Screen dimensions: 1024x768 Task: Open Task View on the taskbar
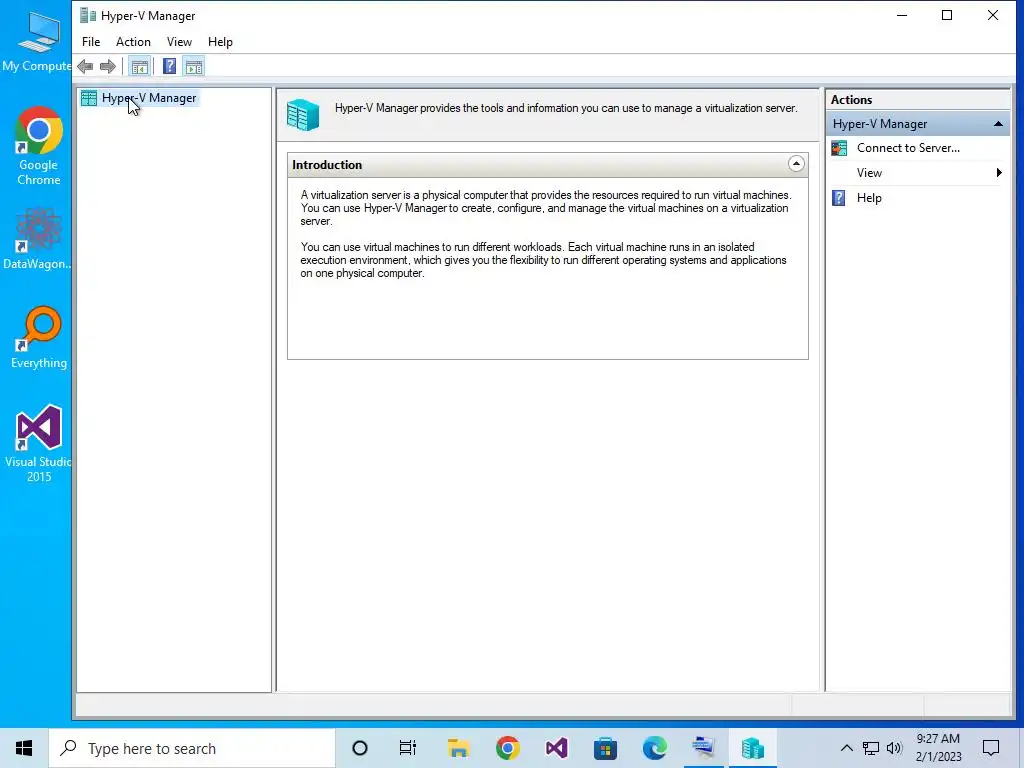point(408,748)
